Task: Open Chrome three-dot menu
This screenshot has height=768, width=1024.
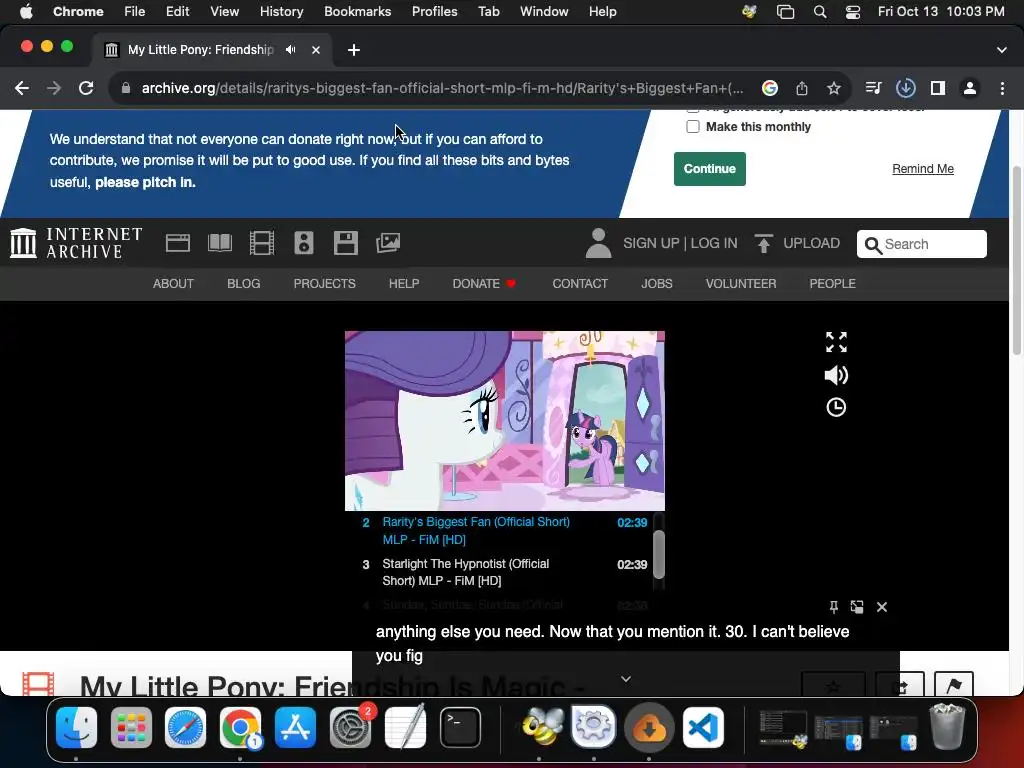Action: [1002, 88]
